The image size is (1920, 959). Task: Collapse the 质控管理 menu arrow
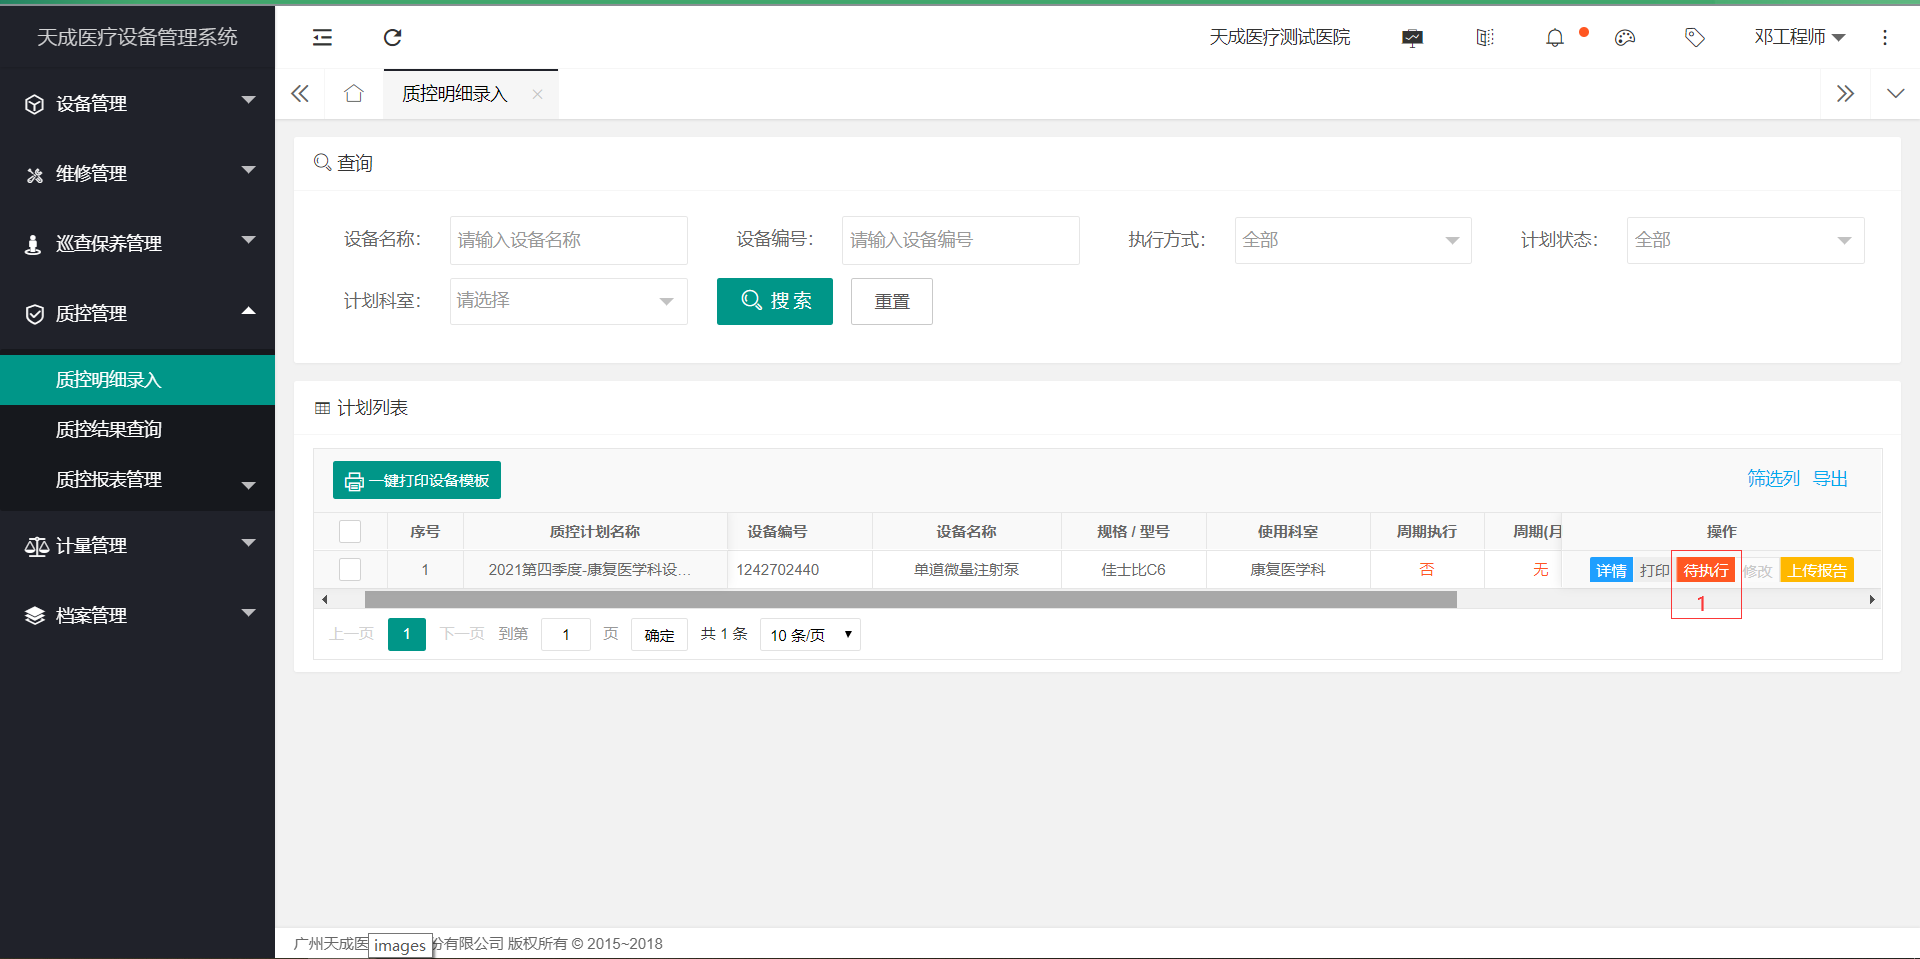(249, 310)
